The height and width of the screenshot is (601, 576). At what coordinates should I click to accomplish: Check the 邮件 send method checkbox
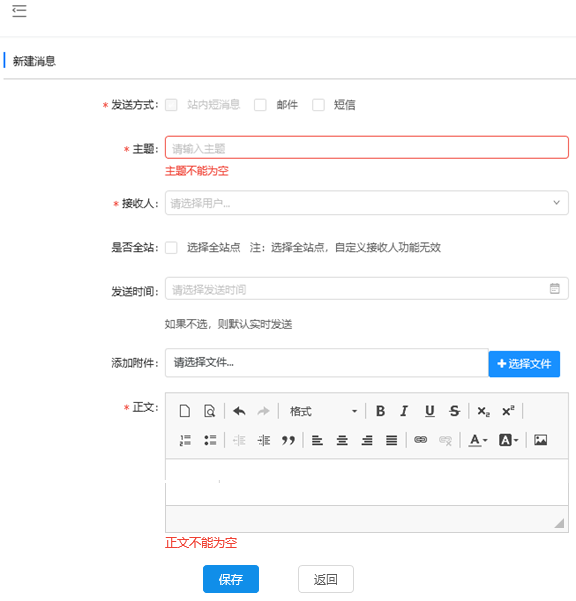260,105
